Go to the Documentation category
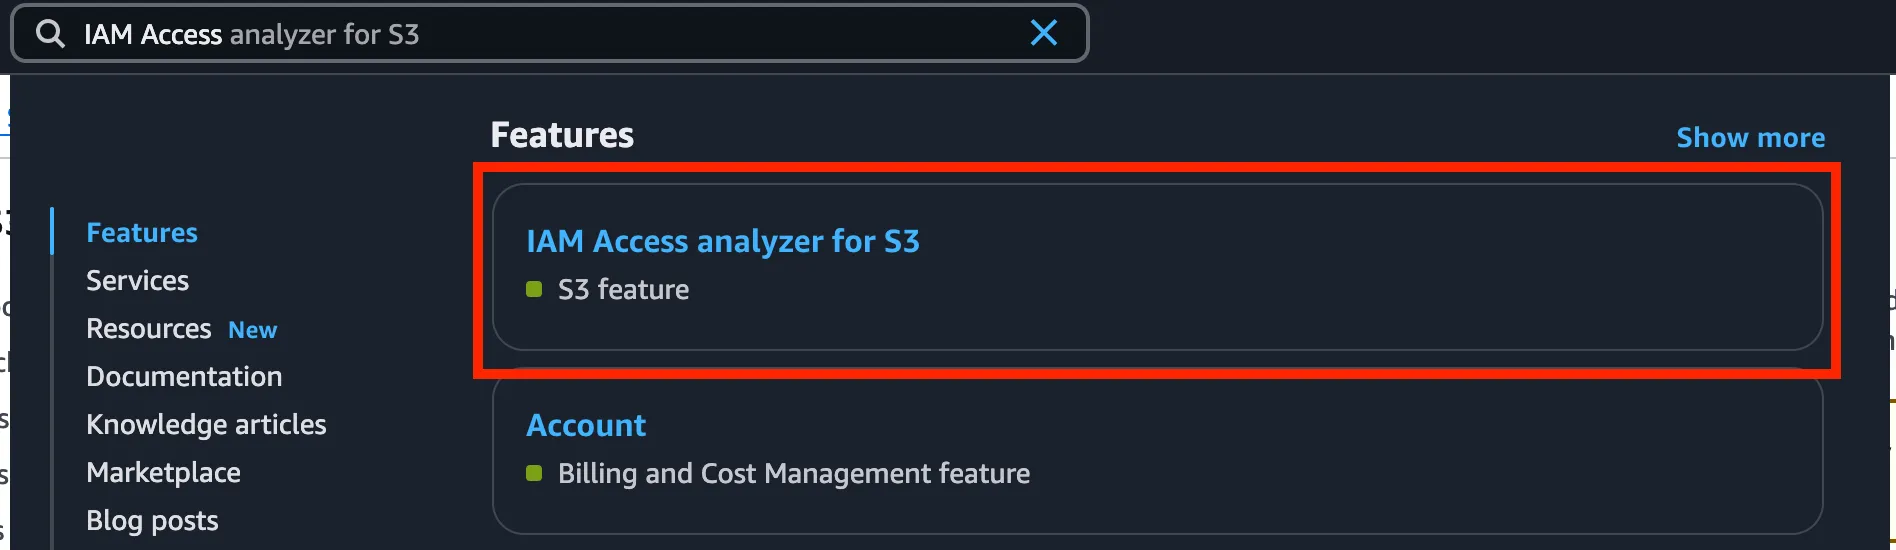This screenshot has height=550, width=1896. [184, 377]
